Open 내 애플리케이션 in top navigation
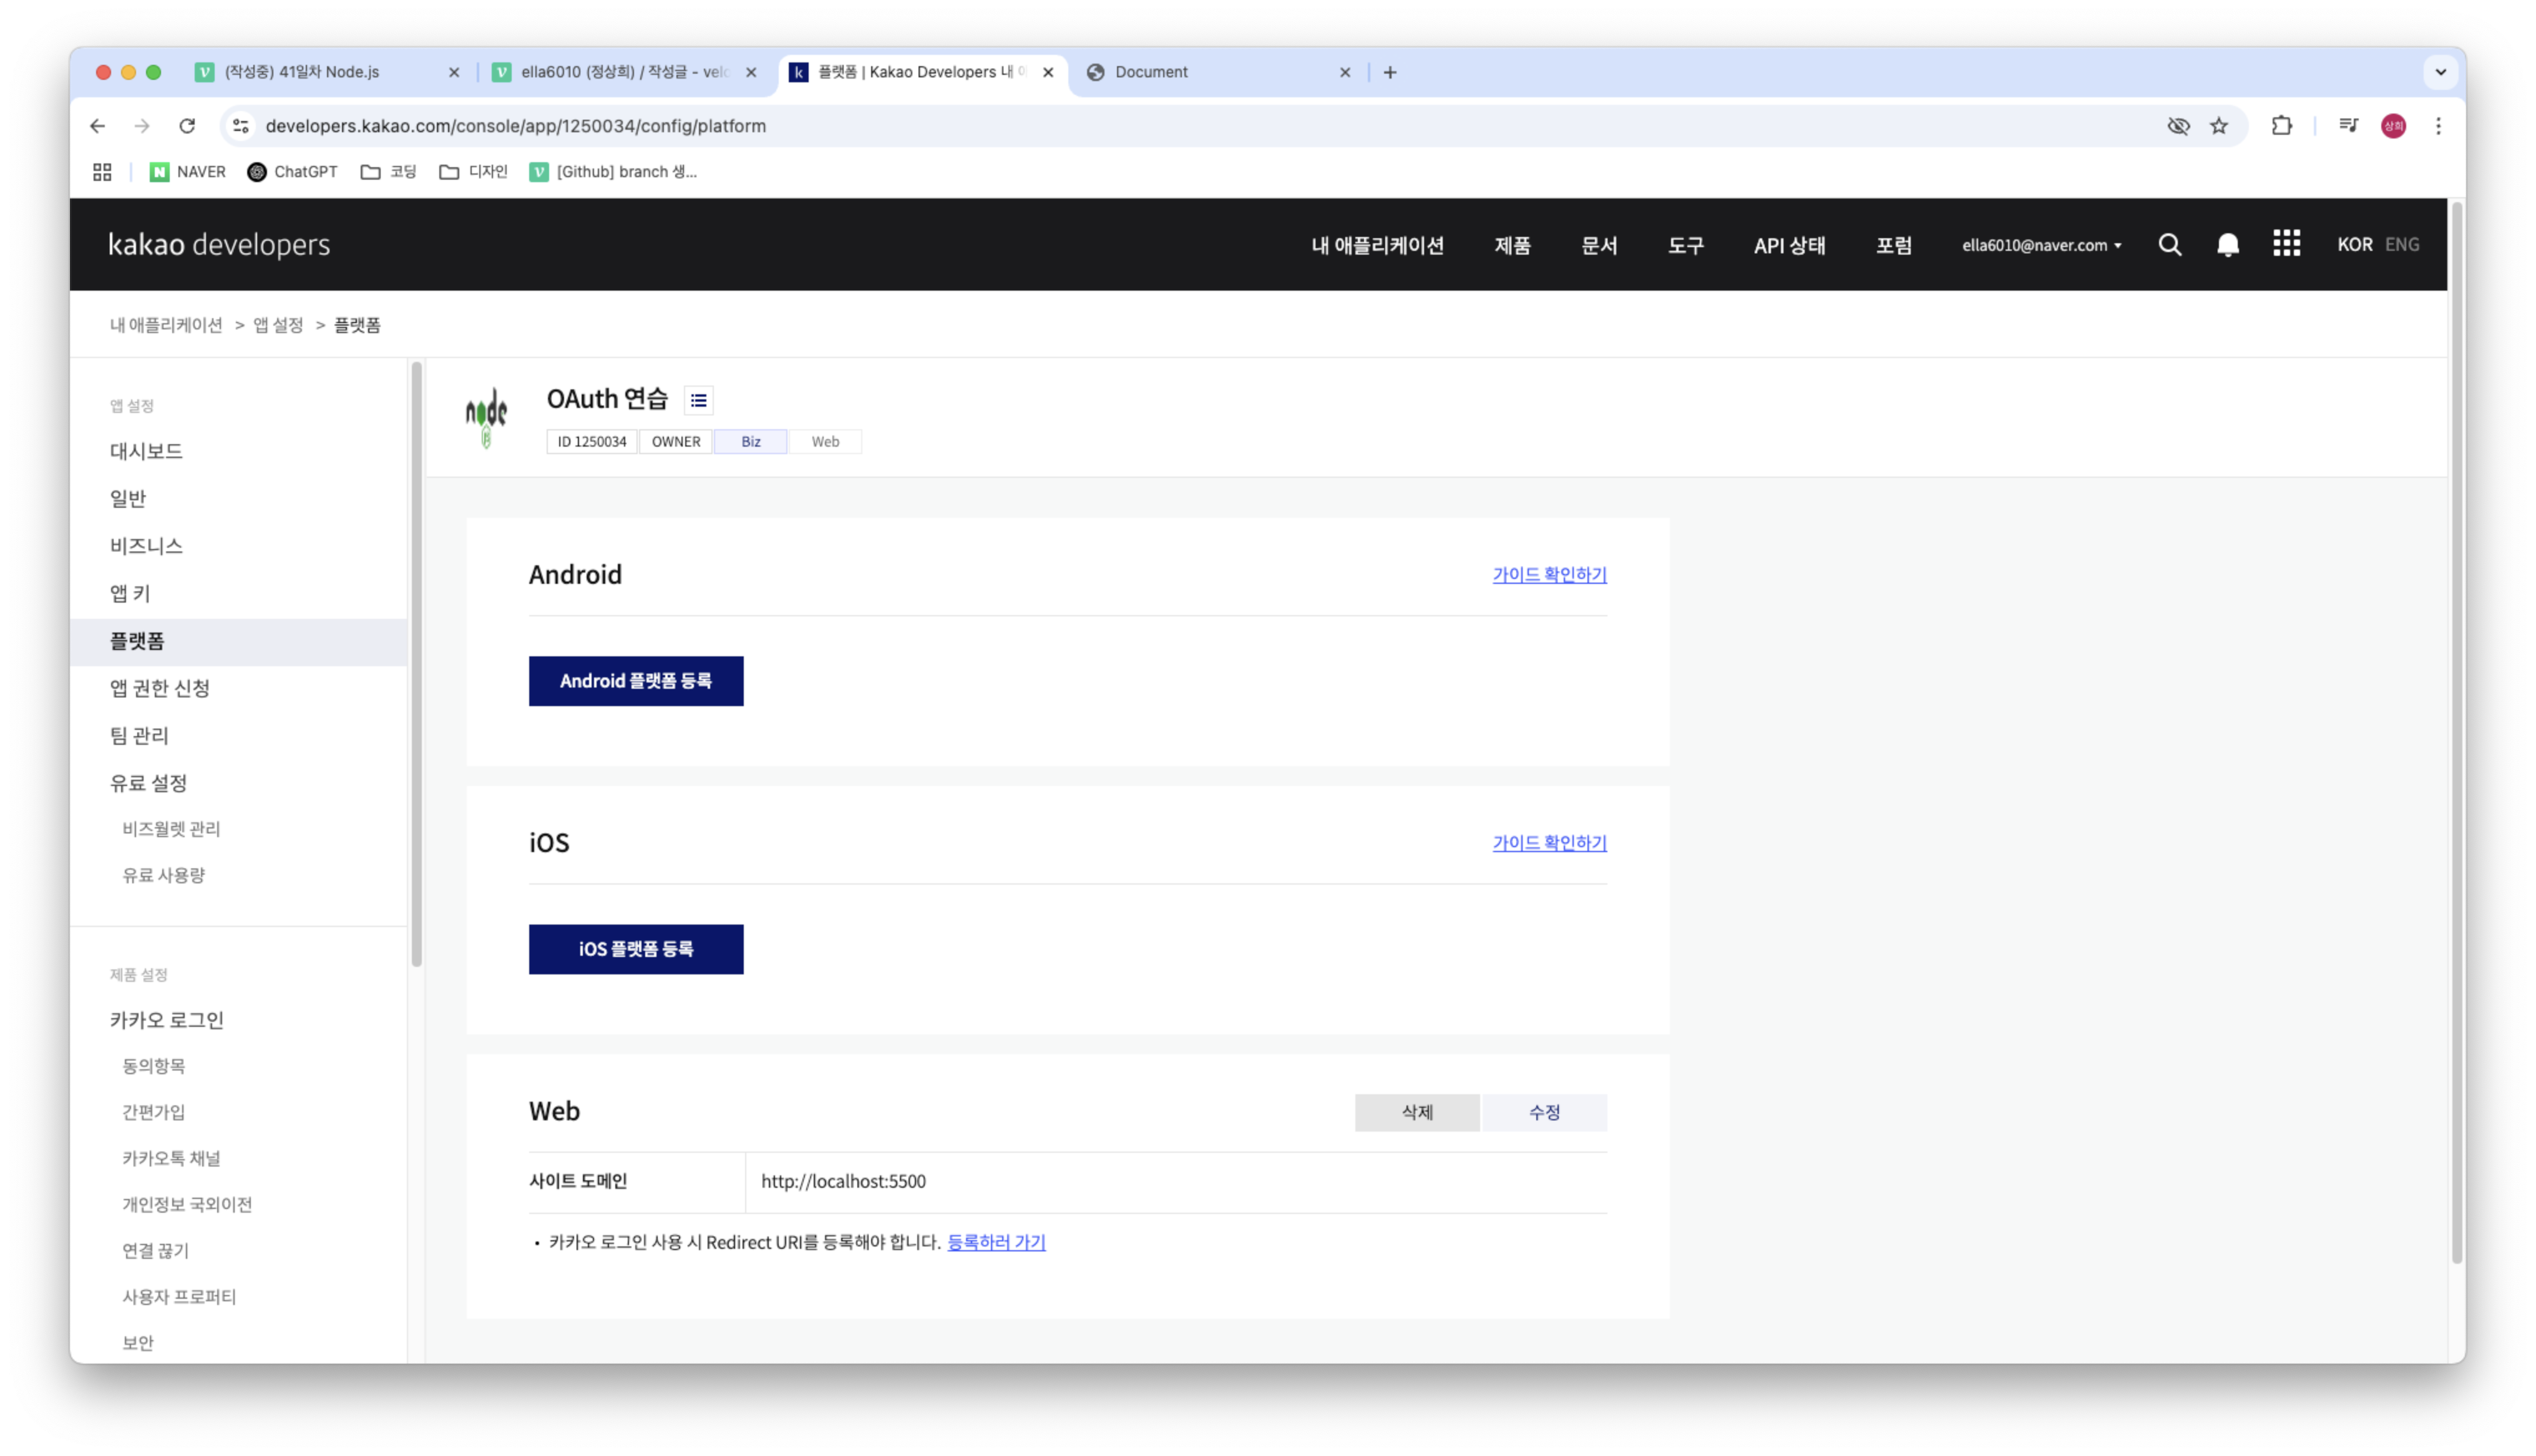The height and width of the screenshot is (1456, 2536). click(1377, 245)
